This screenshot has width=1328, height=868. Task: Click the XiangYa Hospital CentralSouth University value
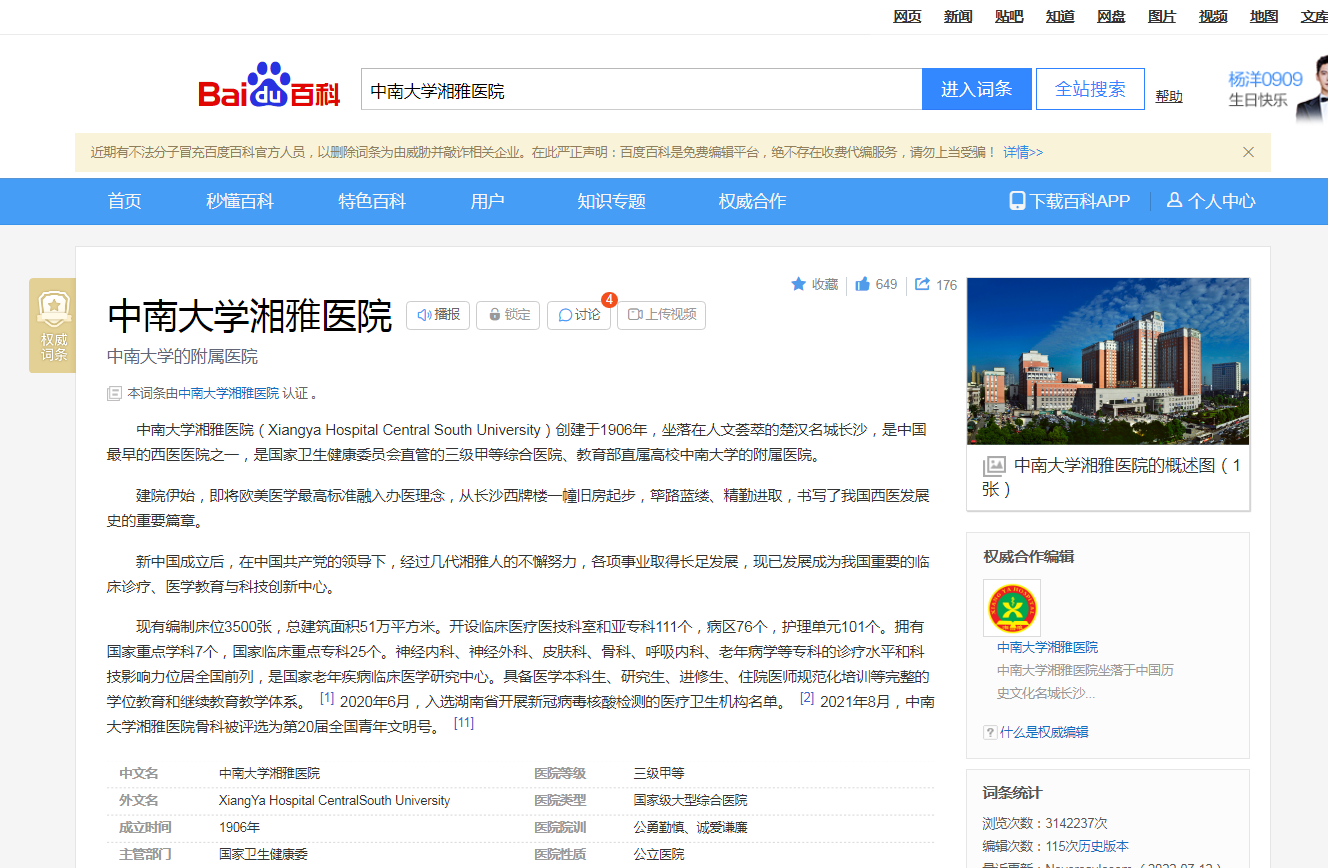pyautogui.click(x=334, y=800)
